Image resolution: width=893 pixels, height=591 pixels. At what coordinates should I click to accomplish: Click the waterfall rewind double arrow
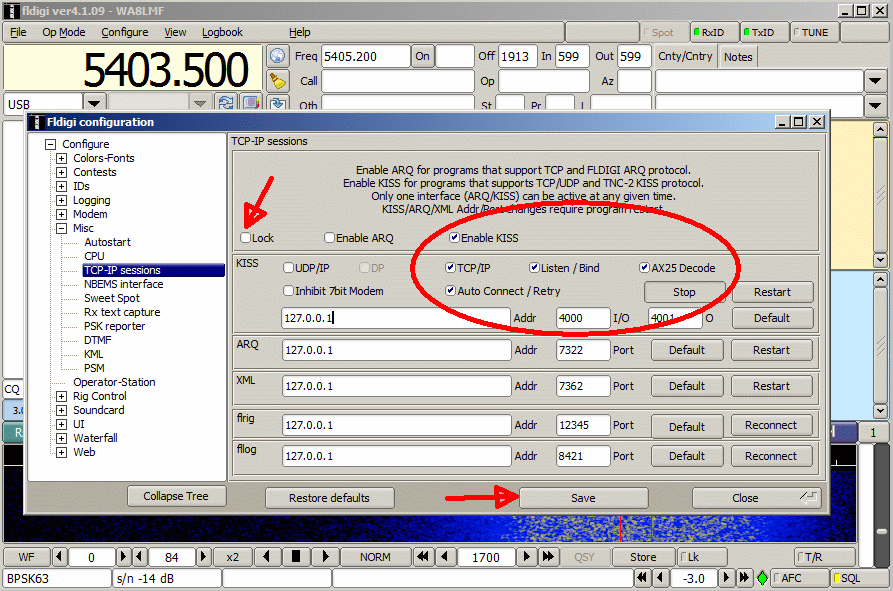click(x=423, y=556)
